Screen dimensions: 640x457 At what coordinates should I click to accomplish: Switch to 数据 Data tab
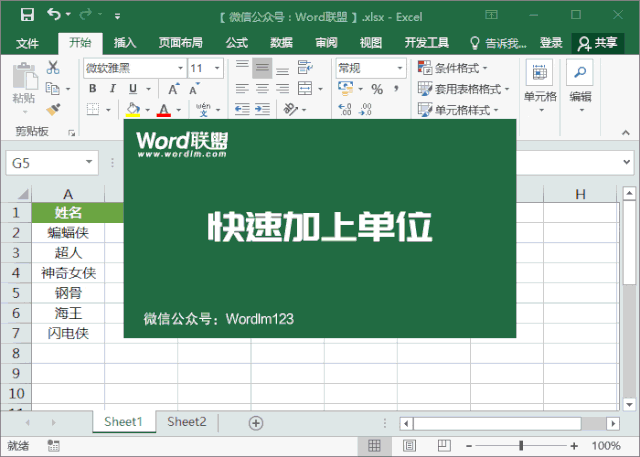coord(281,43)
